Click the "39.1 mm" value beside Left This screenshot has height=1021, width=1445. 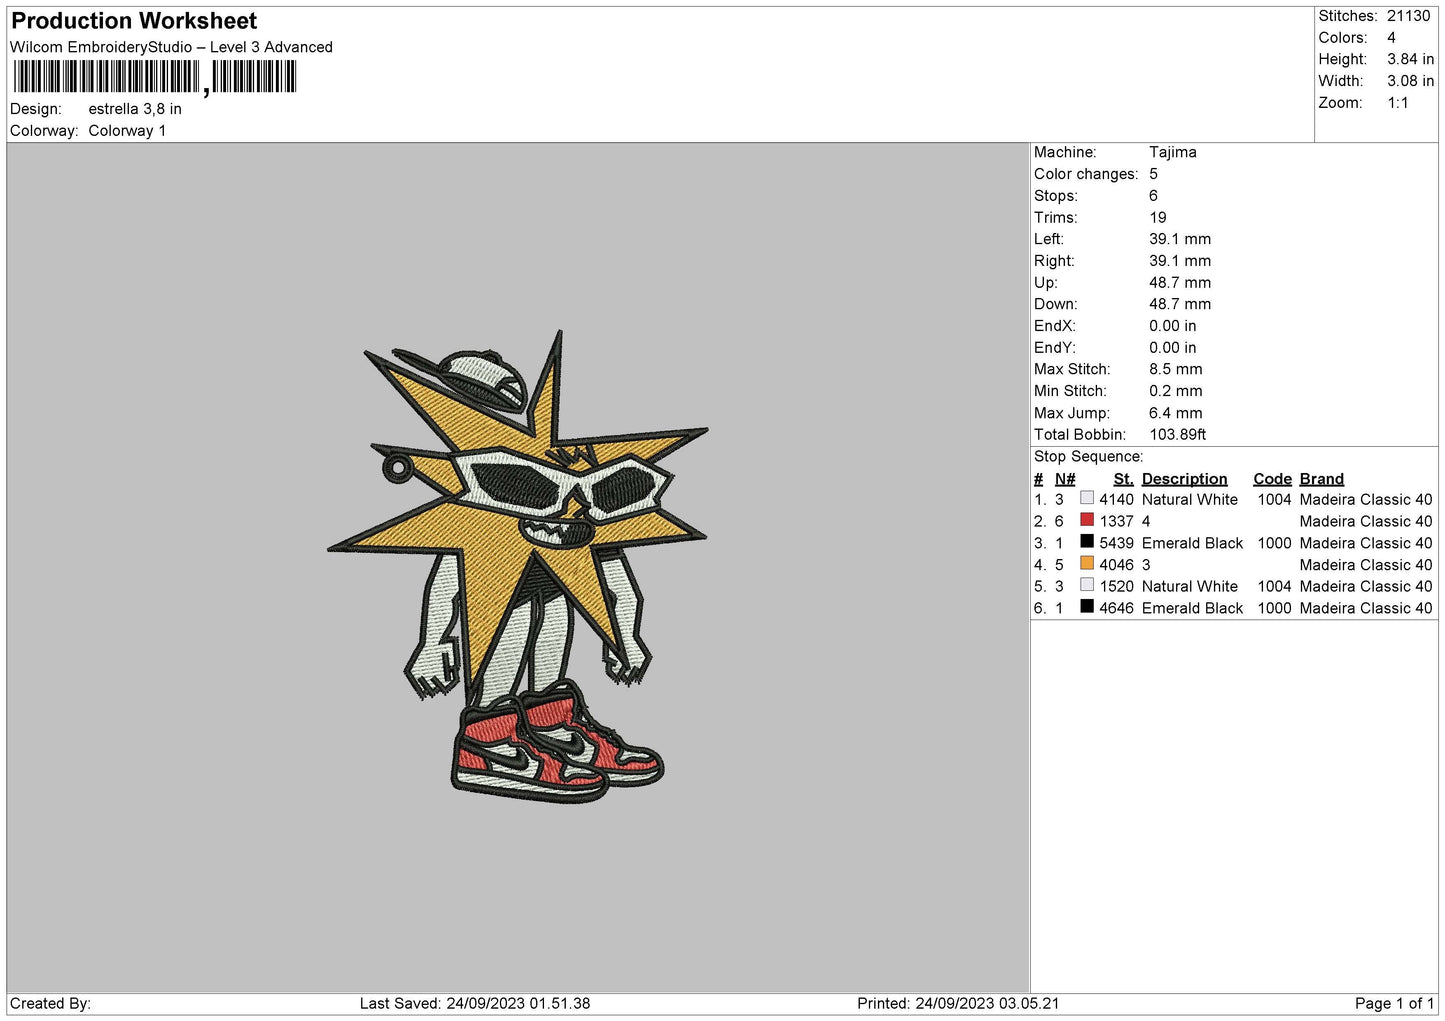(1180, 239)
